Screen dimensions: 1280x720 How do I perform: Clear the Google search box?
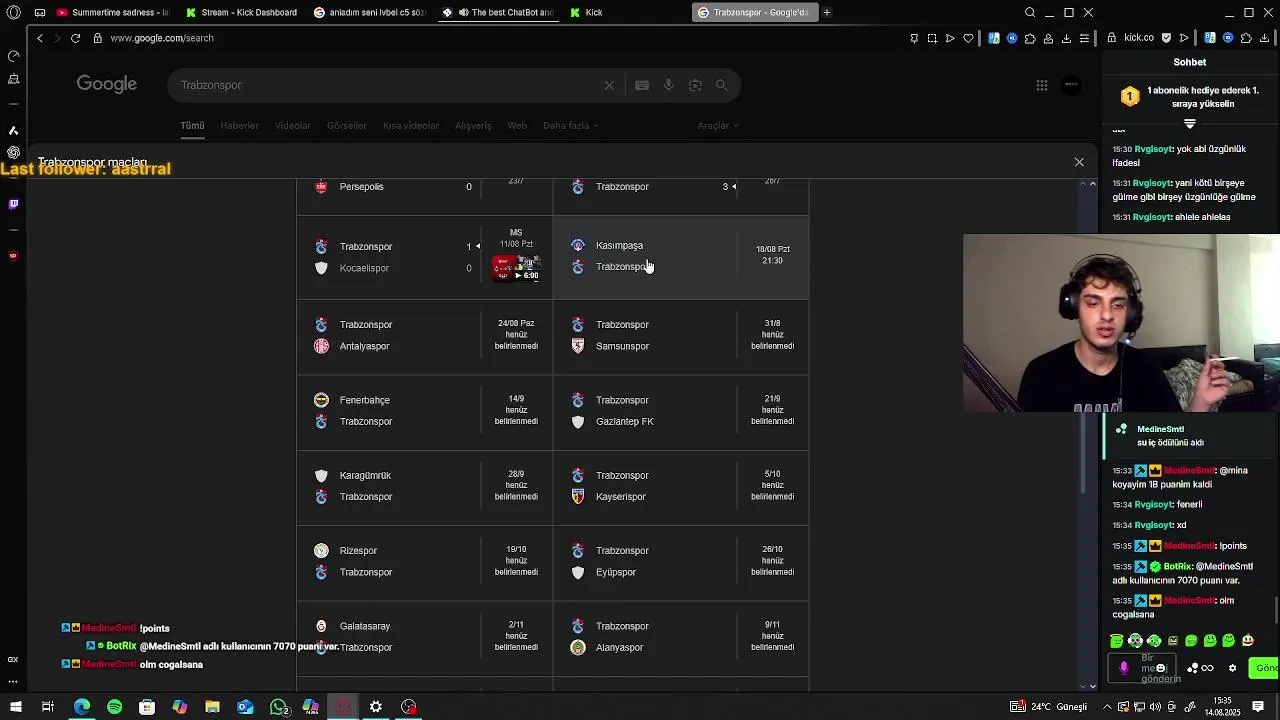click(x=609, y=85)
